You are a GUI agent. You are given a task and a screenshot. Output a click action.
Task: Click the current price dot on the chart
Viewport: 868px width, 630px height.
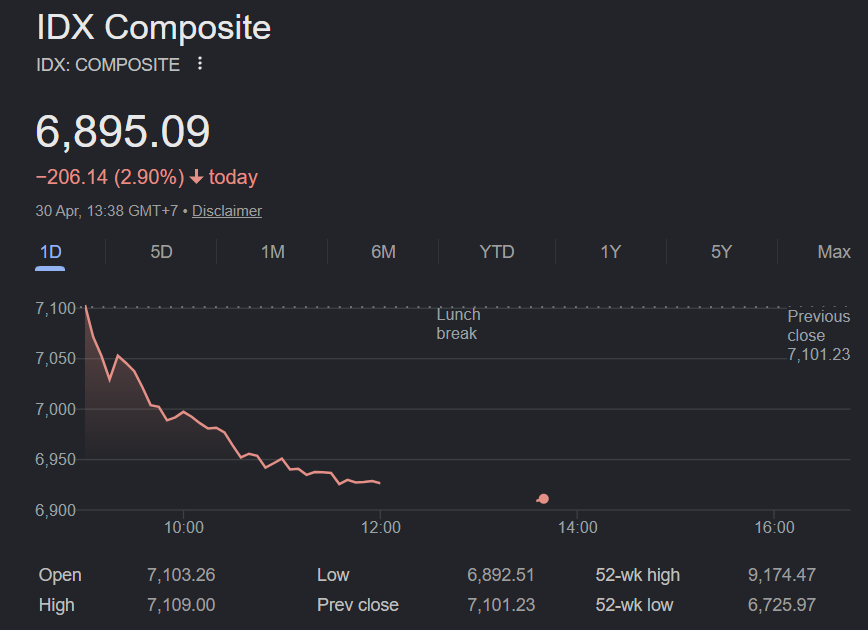[x=543, y=499]
